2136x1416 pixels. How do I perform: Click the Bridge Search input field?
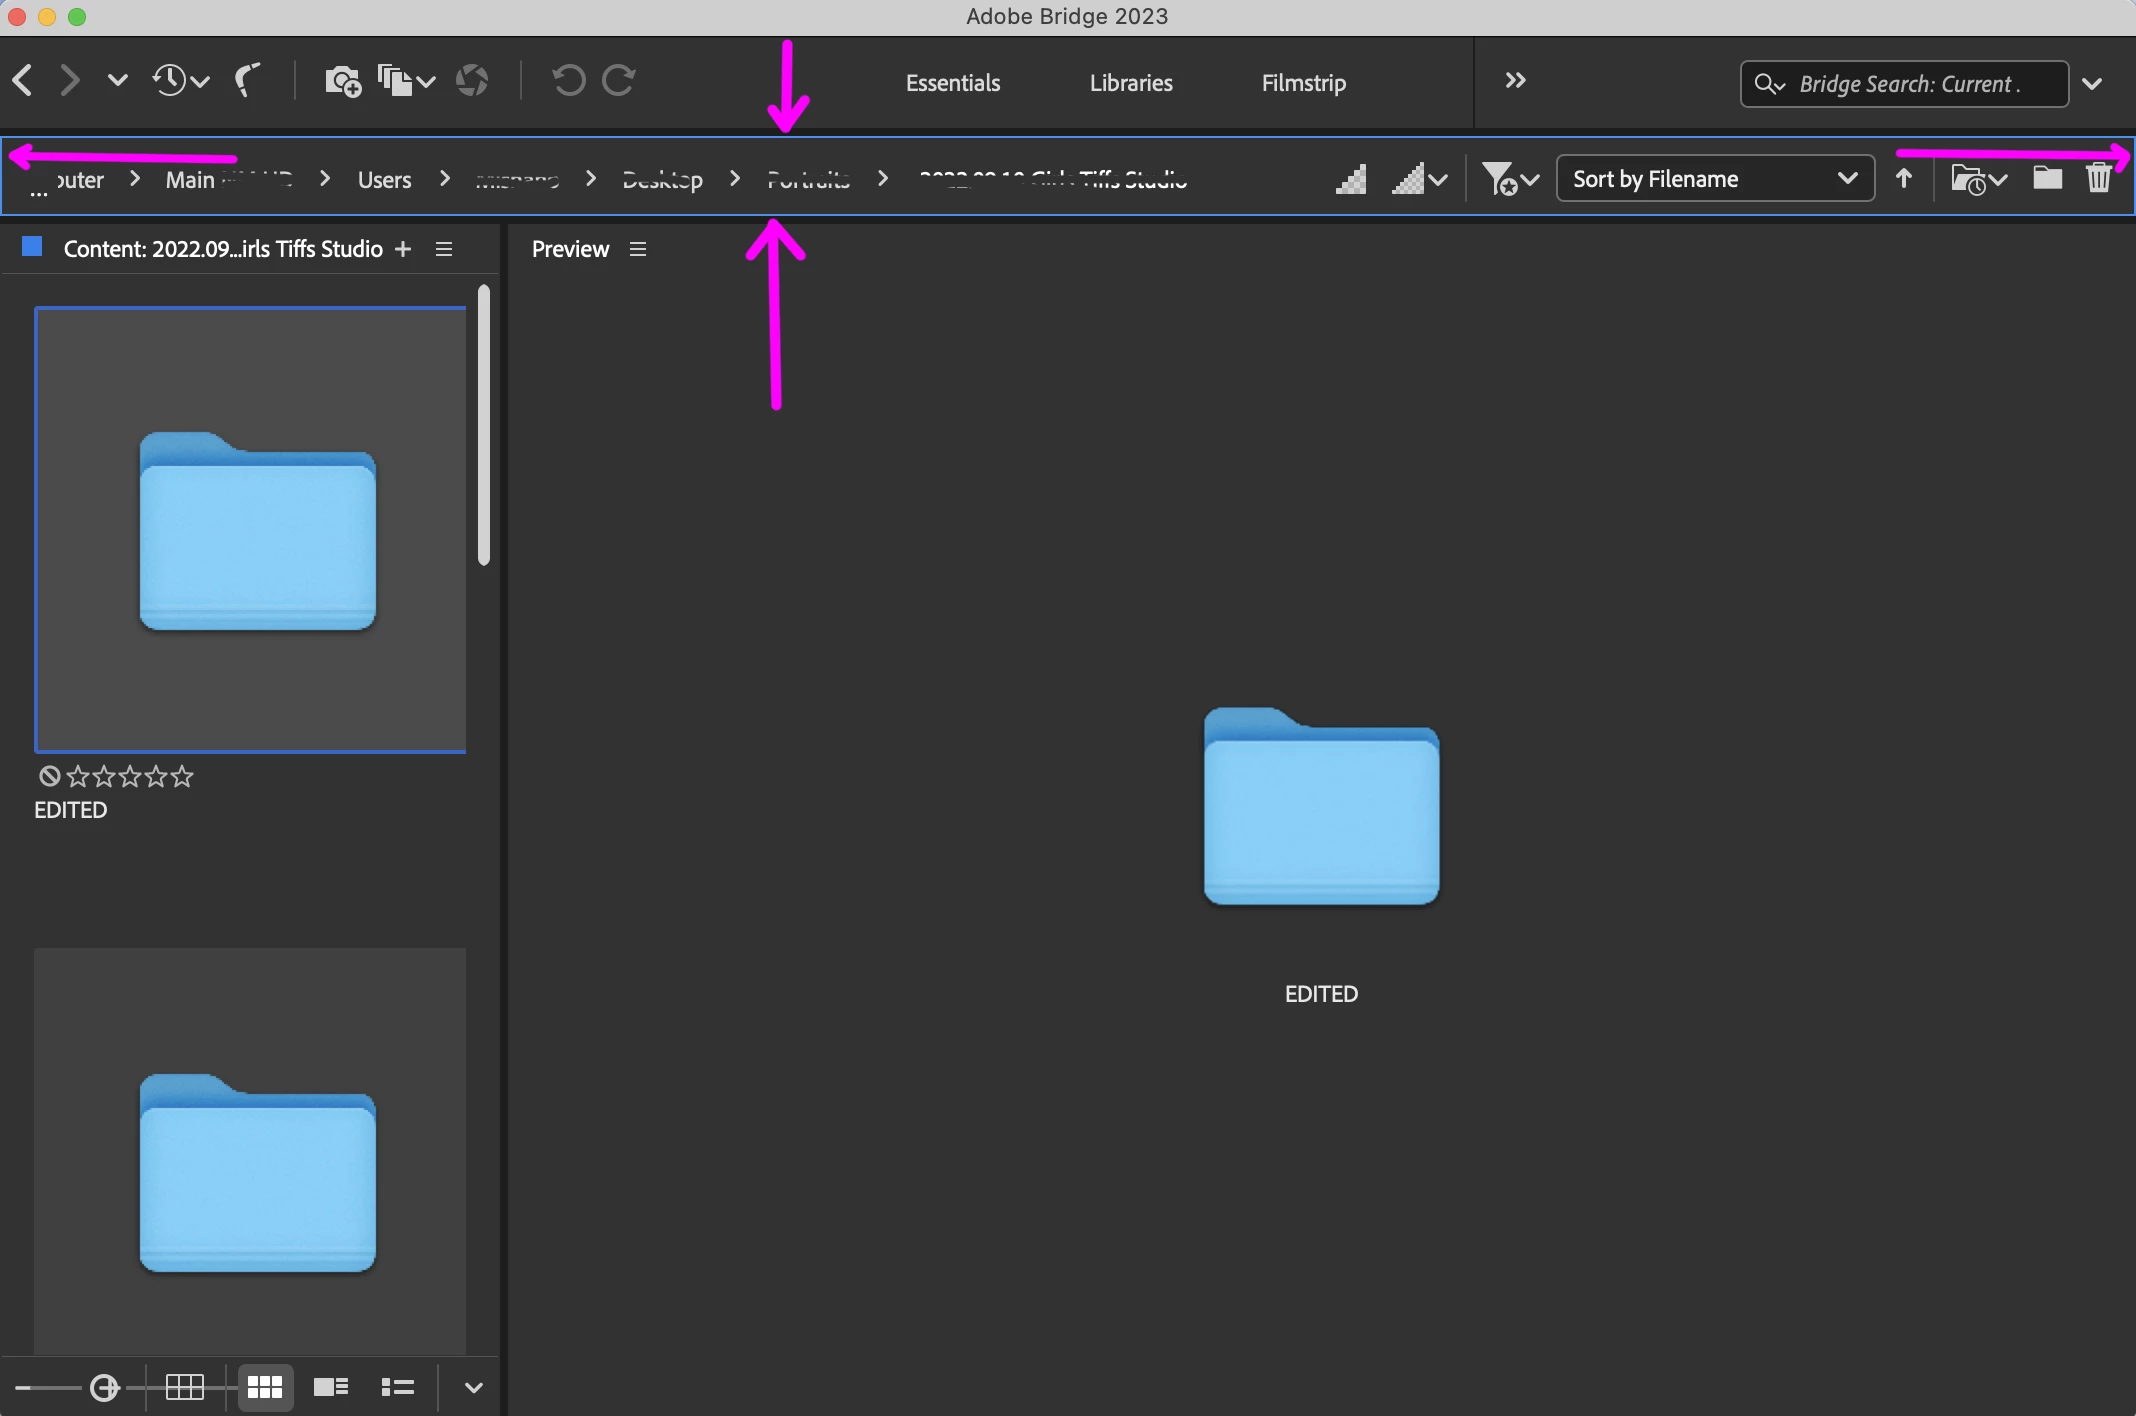[x=1908, y=84]
